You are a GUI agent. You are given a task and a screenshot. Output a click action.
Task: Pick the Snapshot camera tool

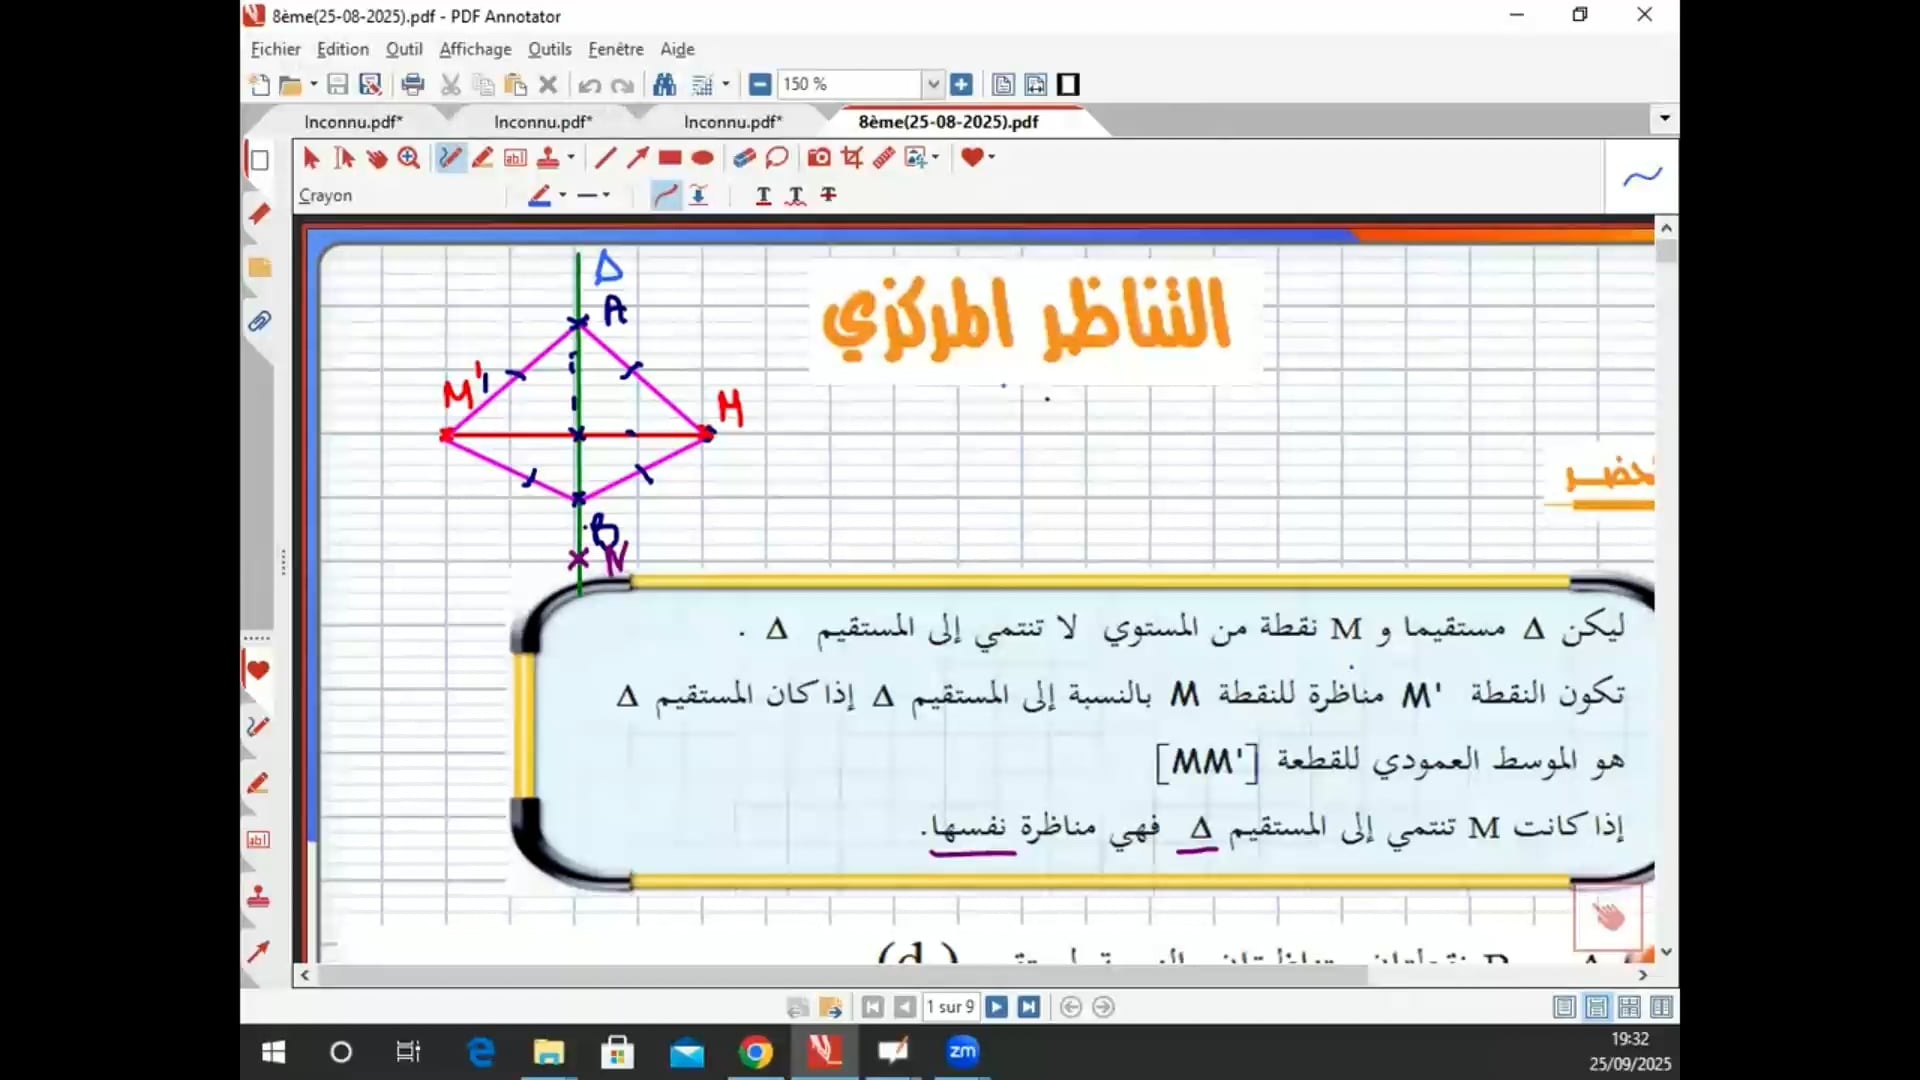pos(818,158)
